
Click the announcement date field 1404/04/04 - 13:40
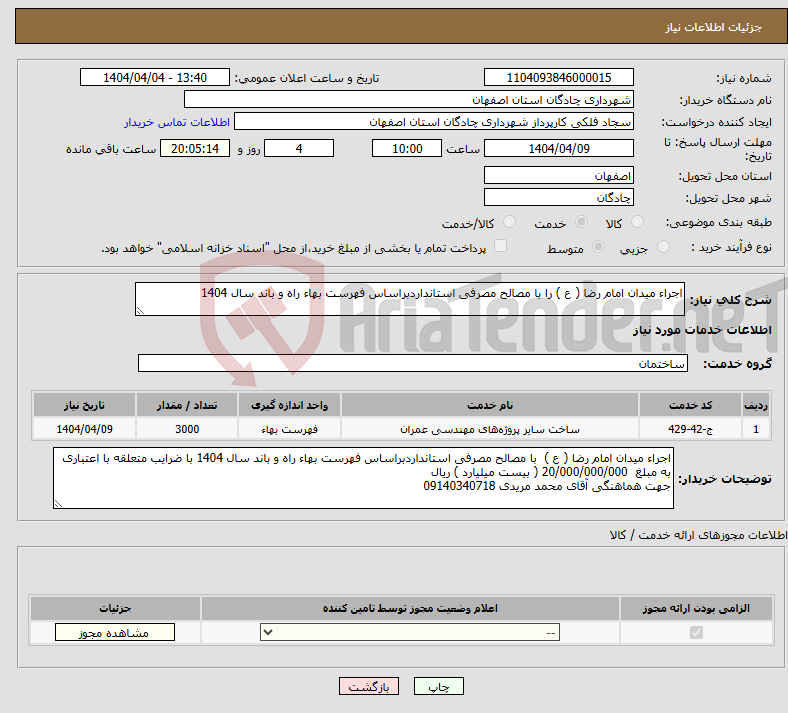(155, 77)
